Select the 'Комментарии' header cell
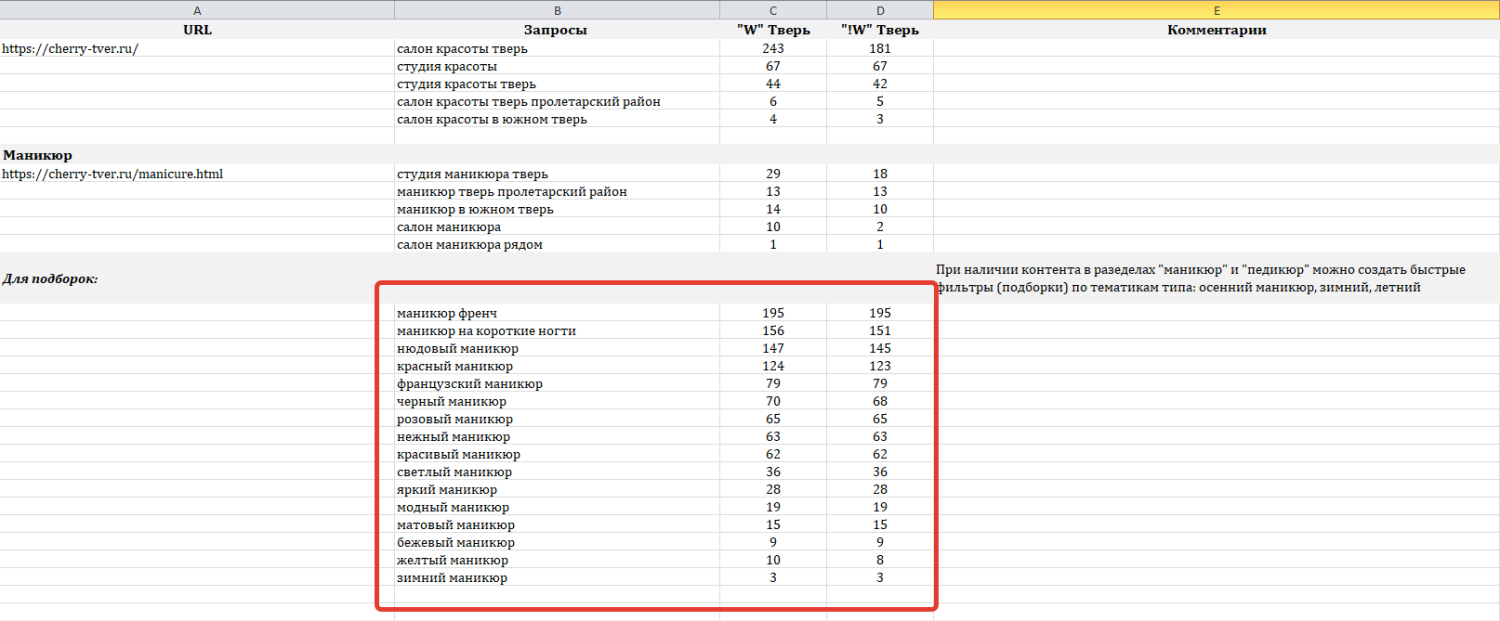This screenshot has height=621, width=1500. (1216, 30)
